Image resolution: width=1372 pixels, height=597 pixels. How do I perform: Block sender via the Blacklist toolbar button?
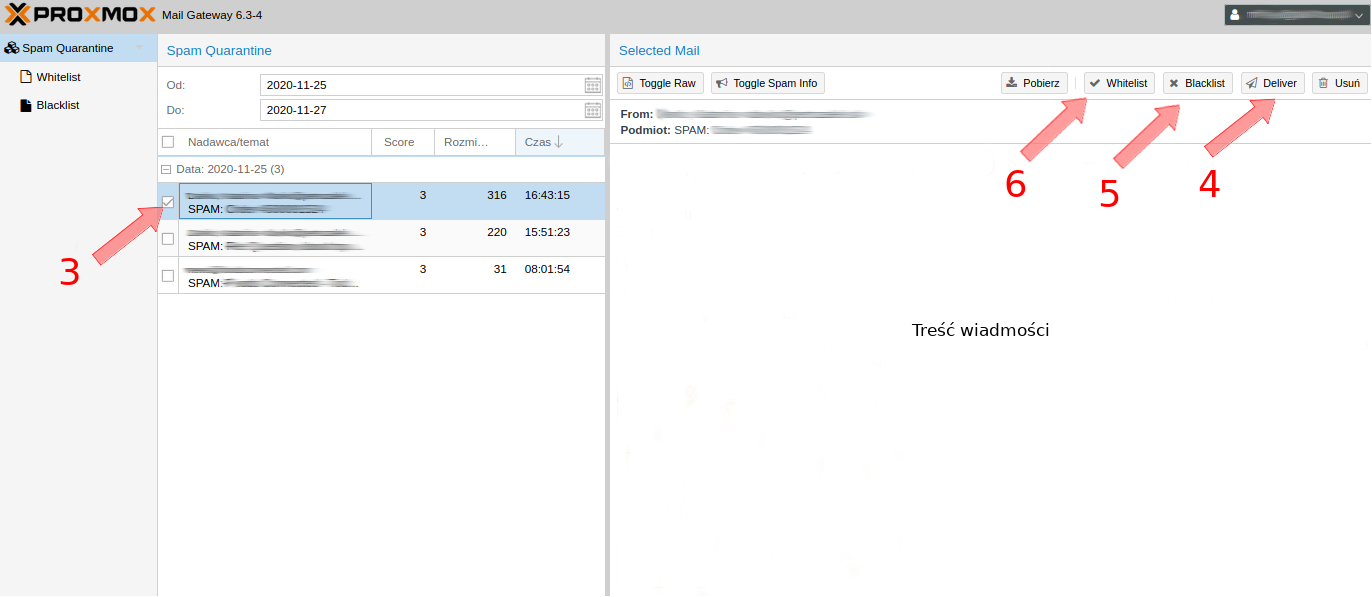(x=1197, y=83)
